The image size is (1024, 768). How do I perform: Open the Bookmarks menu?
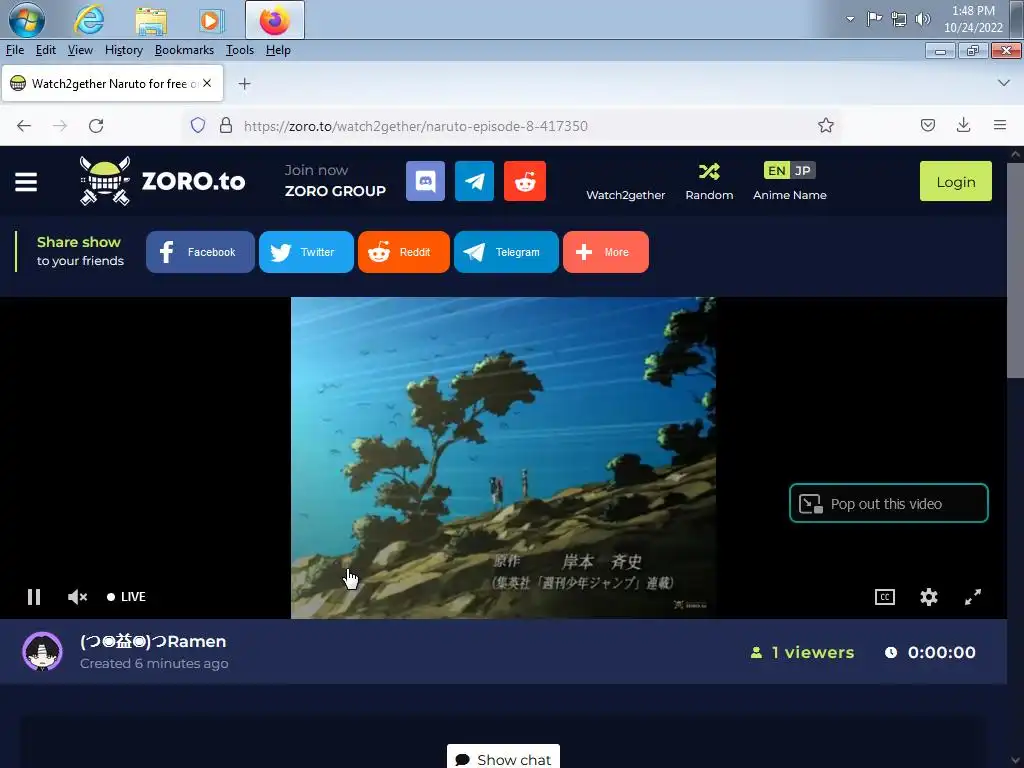click(x=184, y=50)
